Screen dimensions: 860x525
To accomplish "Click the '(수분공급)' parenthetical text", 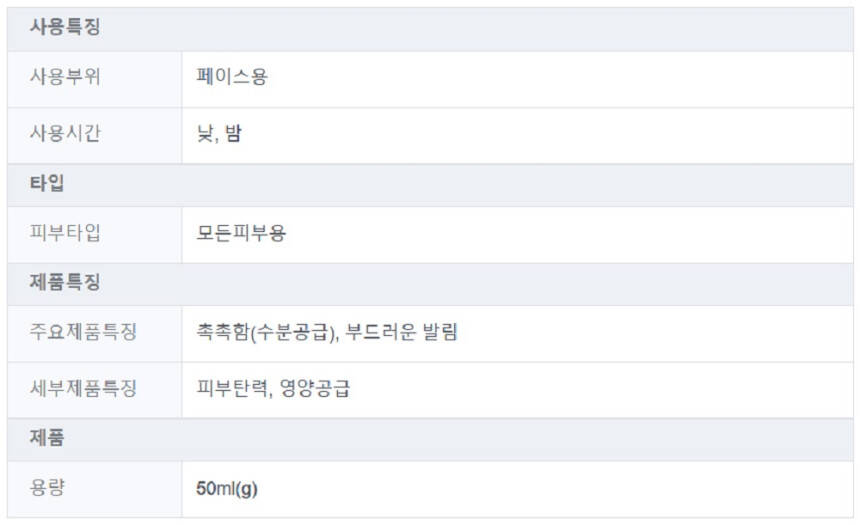I will coord(289,332).
